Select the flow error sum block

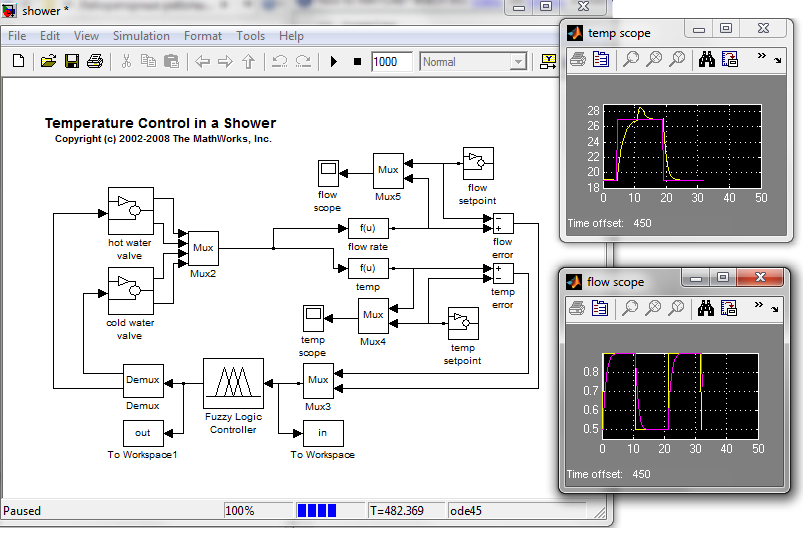(x=503, y=224)
